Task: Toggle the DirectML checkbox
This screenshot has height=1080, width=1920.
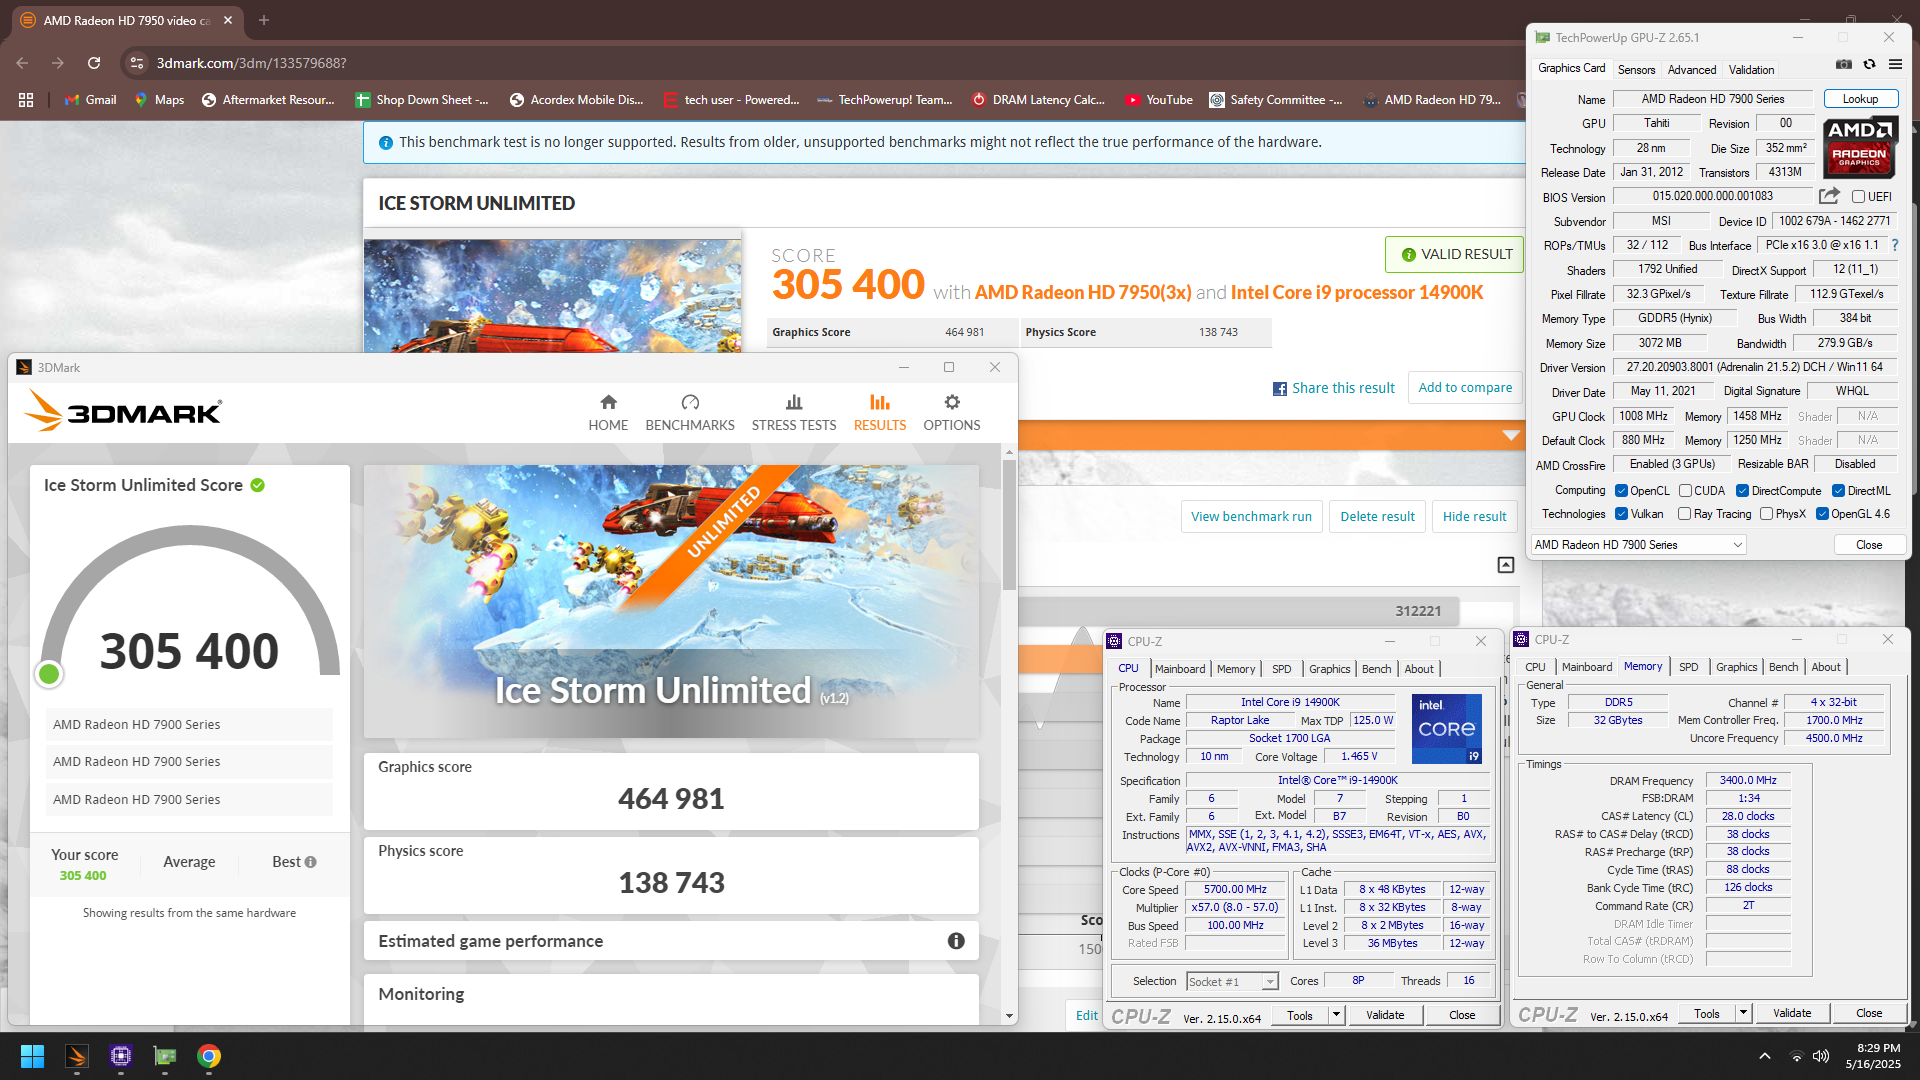Action: coord(1838,491)
